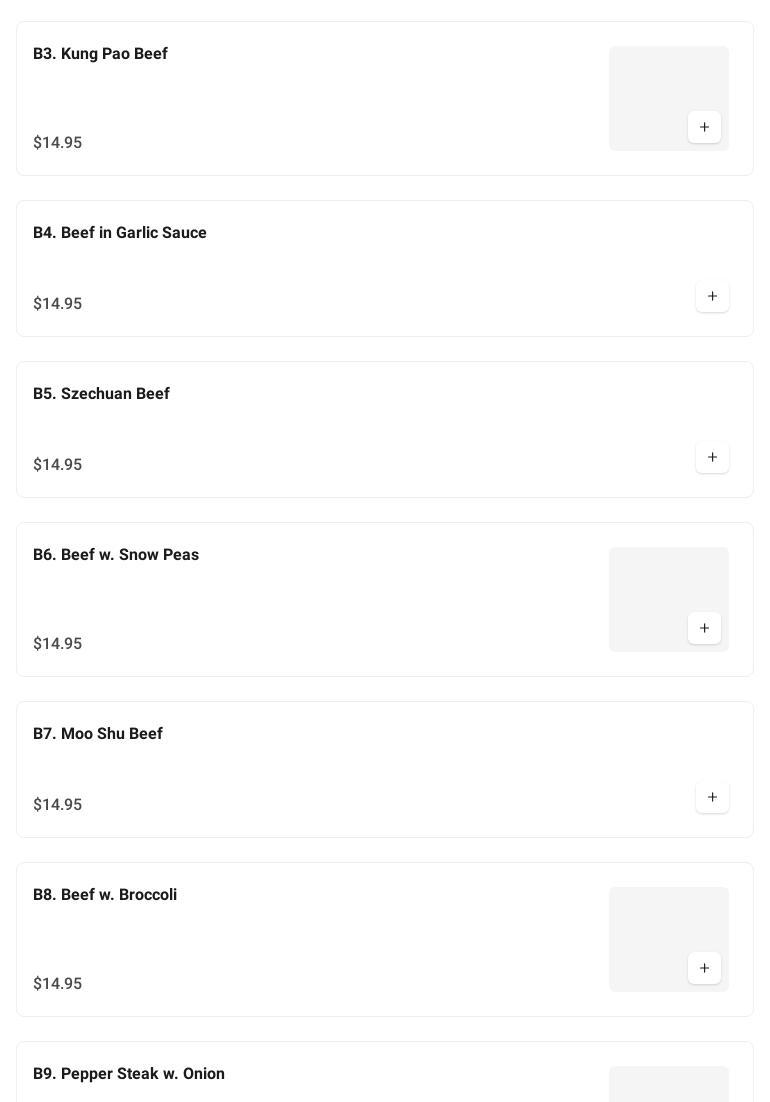Click plus icon for Beef in Garlic Sauce

[x=712, y=296]
